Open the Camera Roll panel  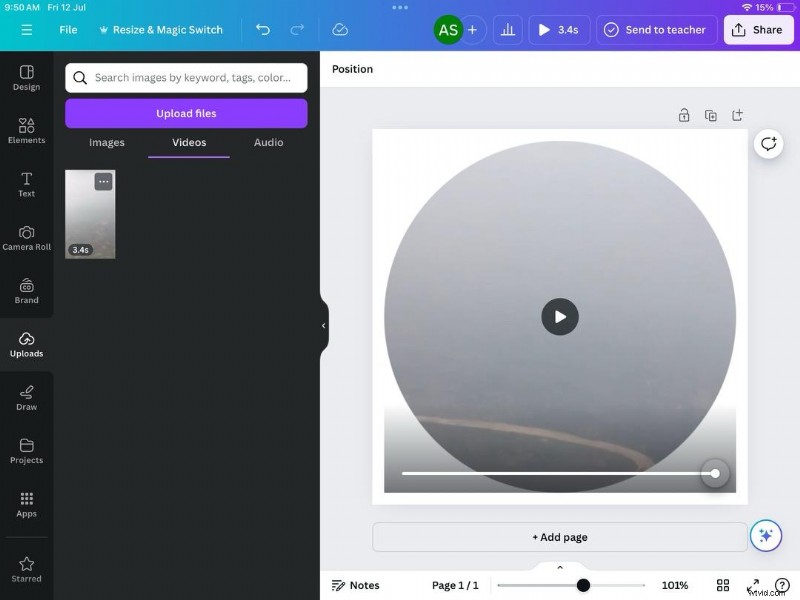tap(26, 237)
